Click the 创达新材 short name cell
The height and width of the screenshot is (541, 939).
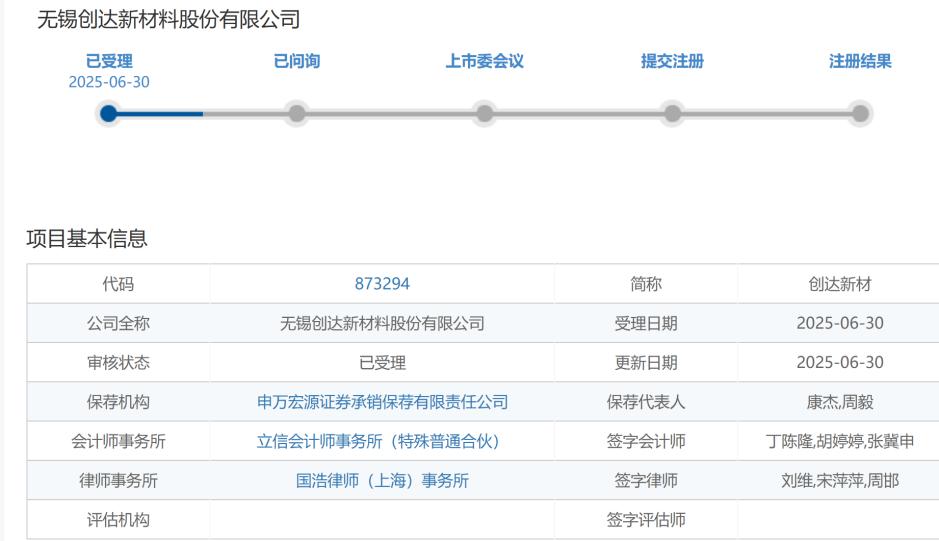point(840,284)
